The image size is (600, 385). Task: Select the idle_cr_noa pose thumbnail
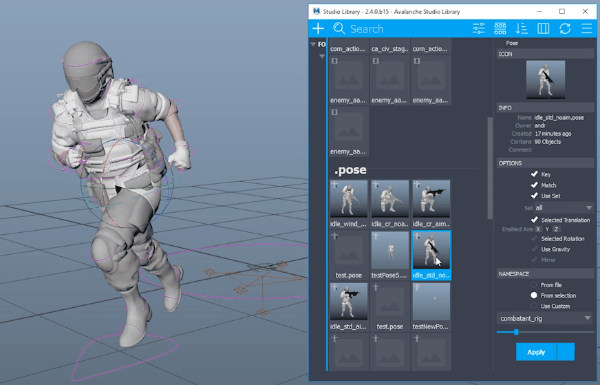(x=390, y=199)
